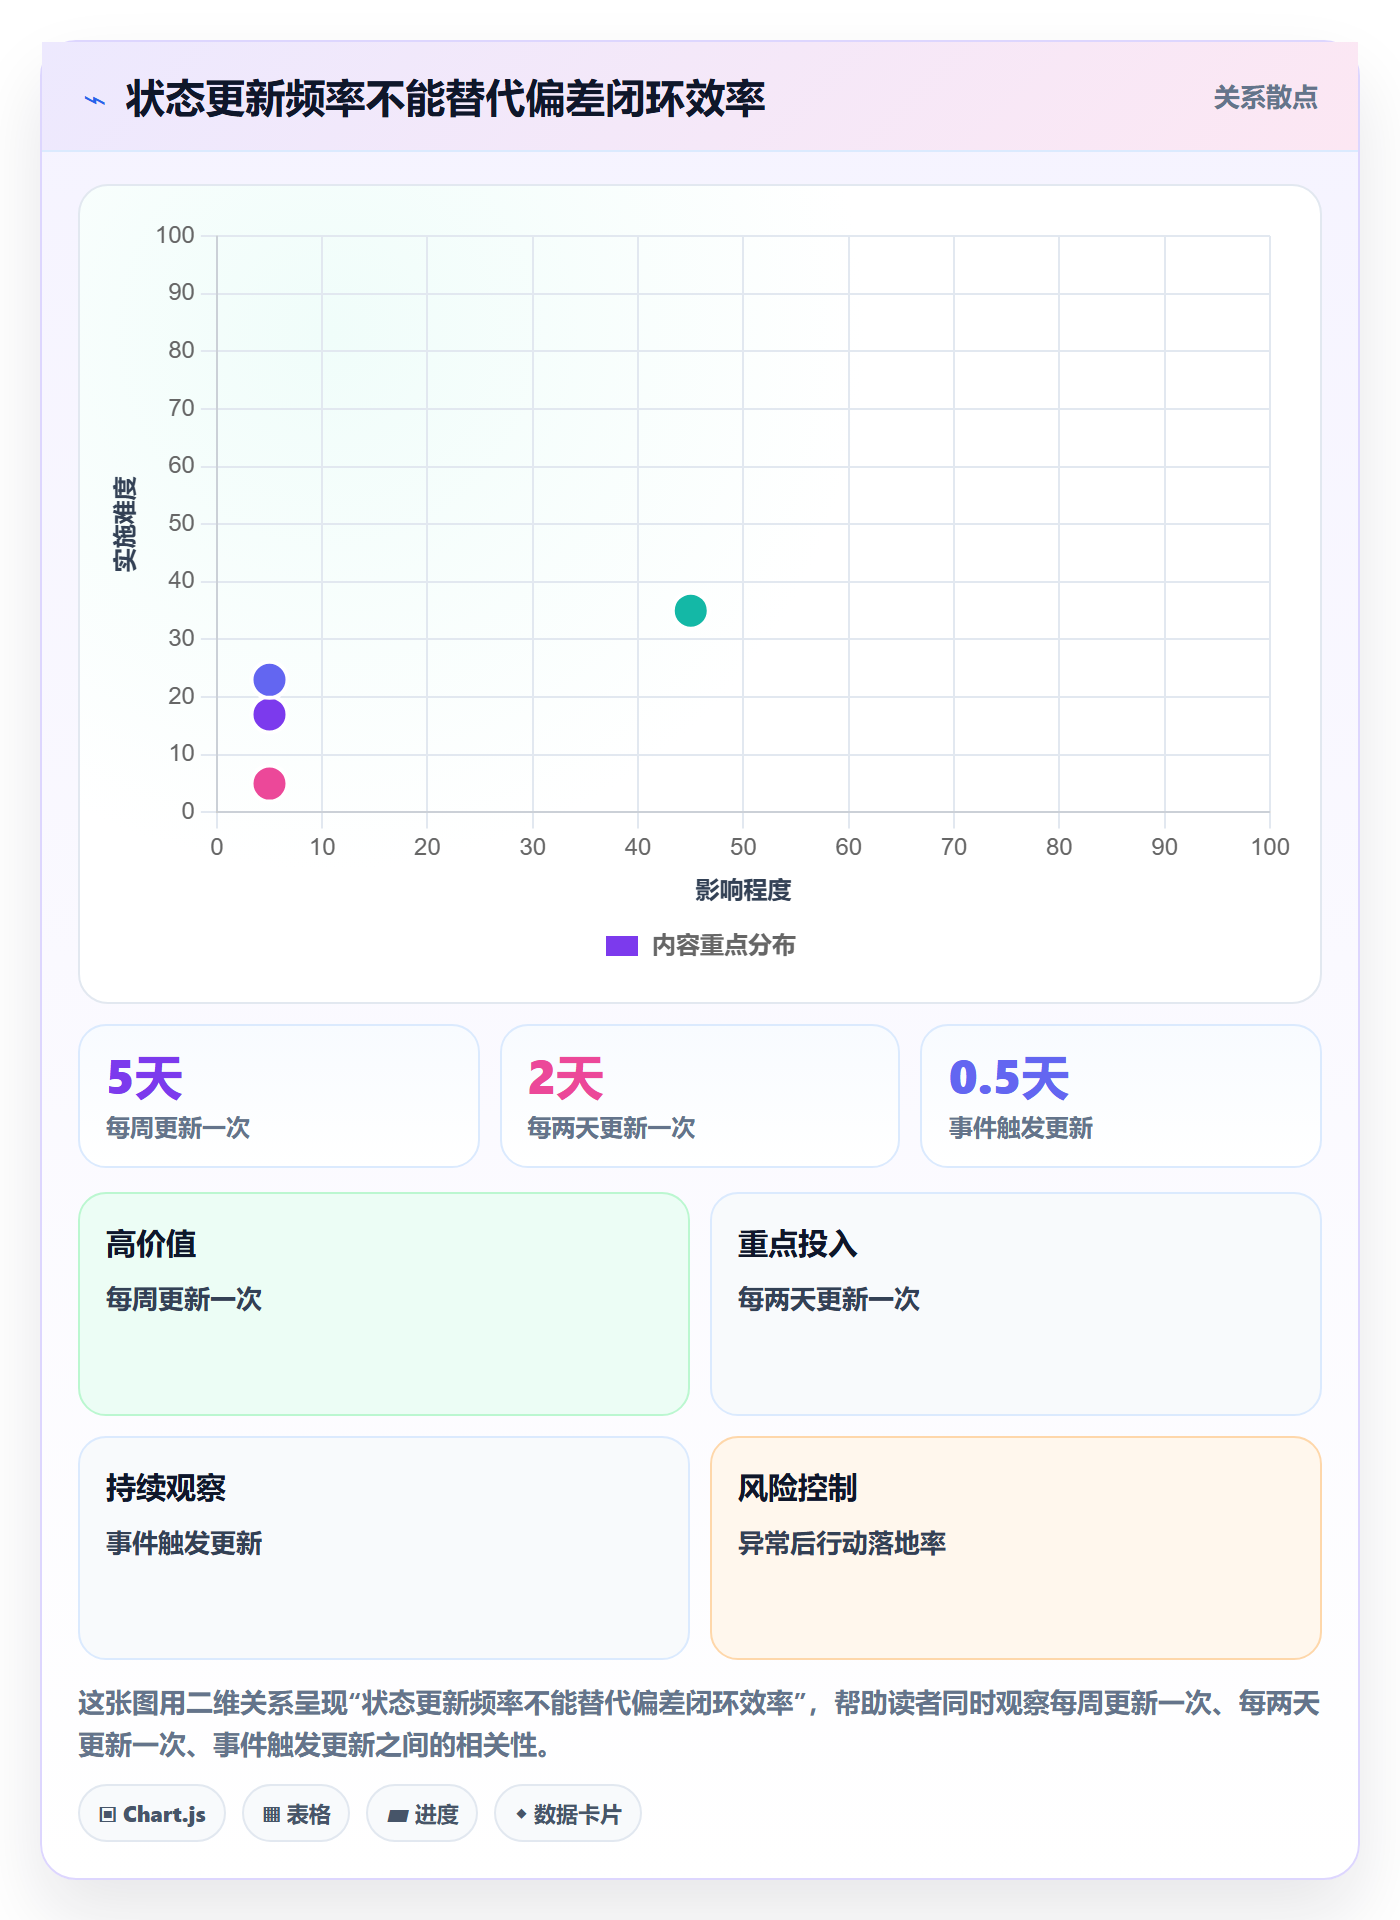Click the 异常后行动落地率 text in 风险控制
This screenshot has width=1400, height=1920.
pos(842,1543)
